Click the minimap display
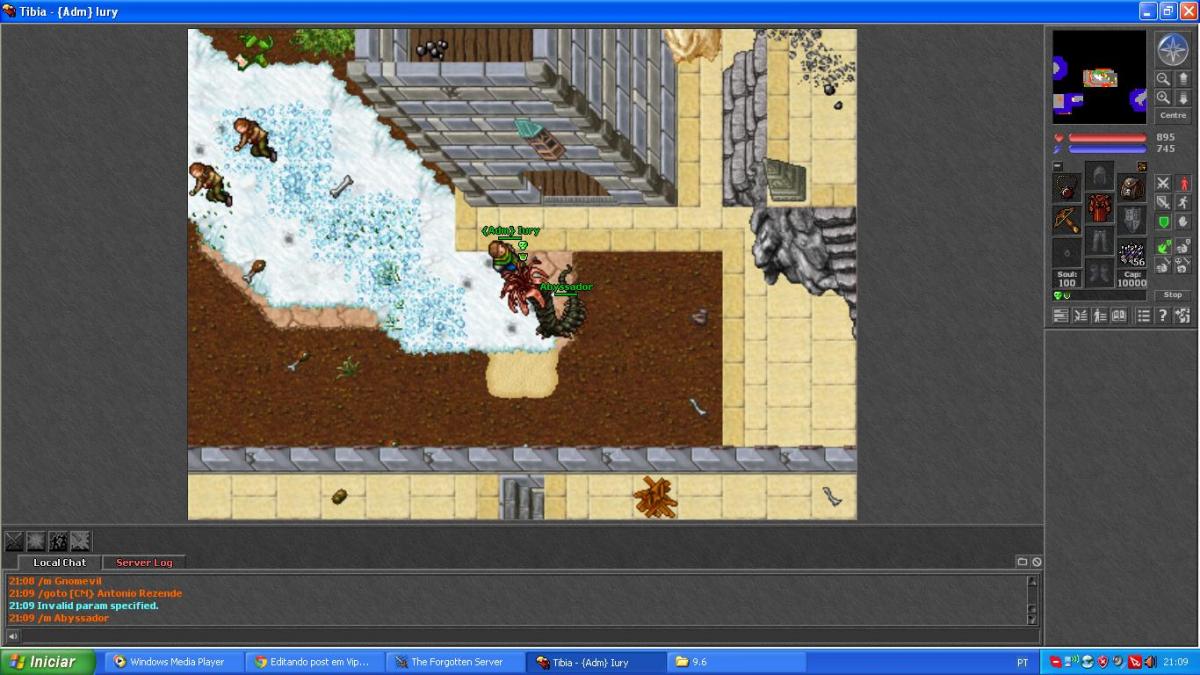This screenshot has width=1200, height=675. coord(1099,77)
